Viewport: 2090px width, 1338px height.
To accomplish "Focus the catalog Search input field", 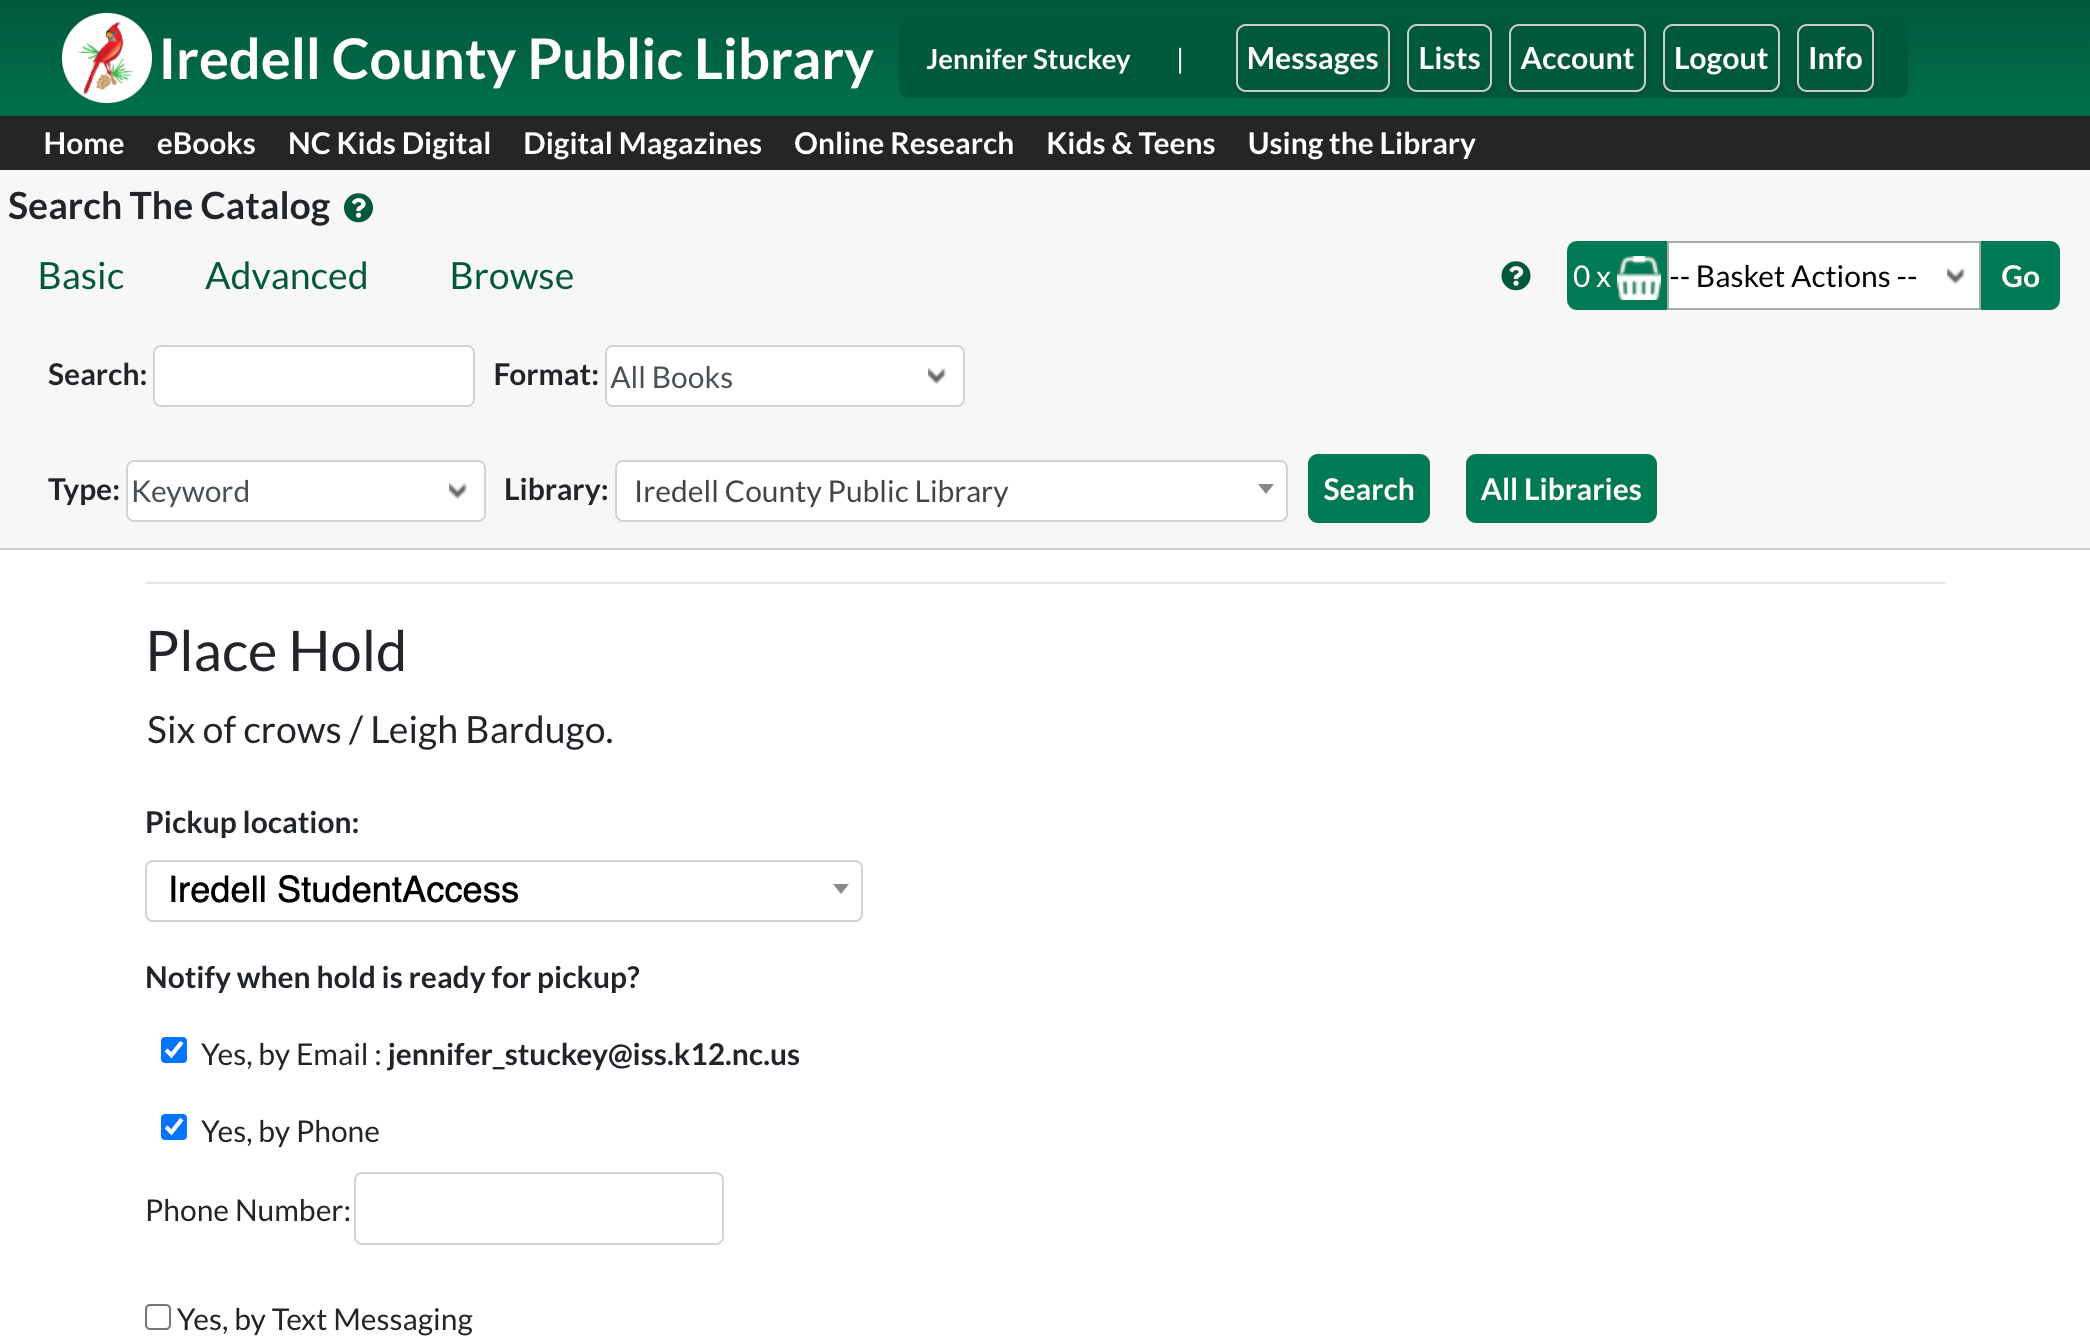I will [x=314, y=376].
